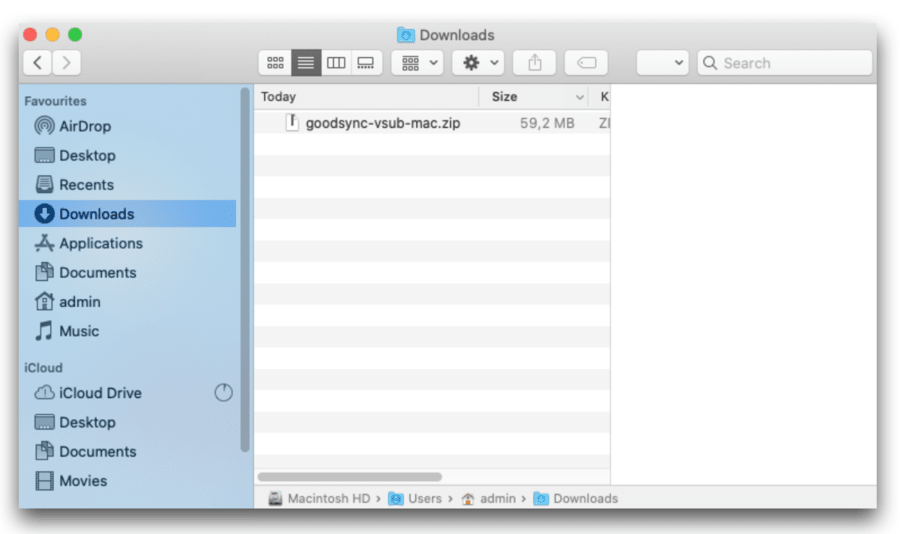The image size is (900, 534).
Task: Click Users in the path bar
Action: (416, 498)
